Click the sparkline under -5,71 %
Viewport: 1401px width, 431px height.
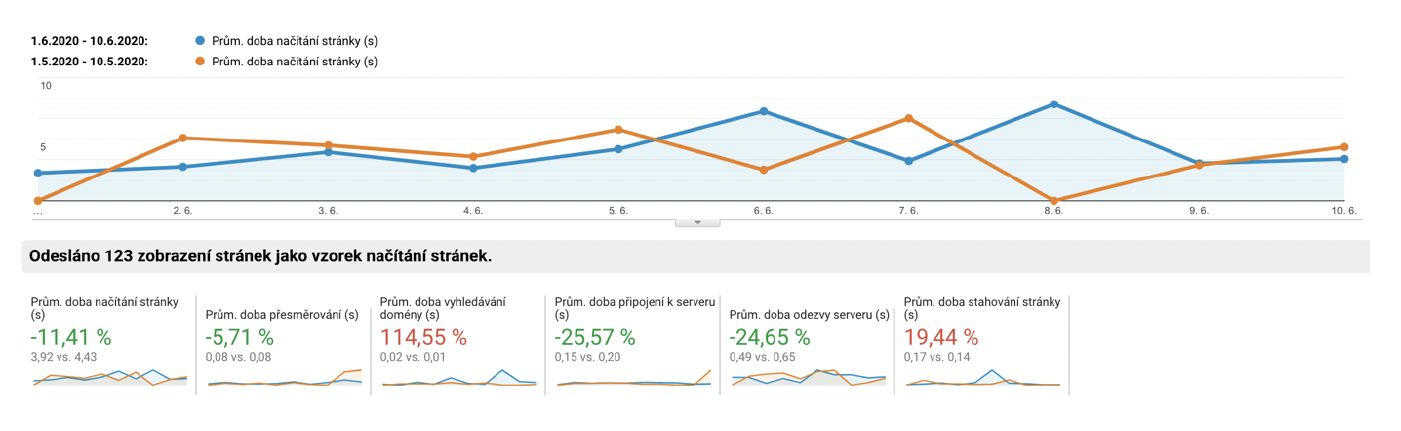click(284, 377)
